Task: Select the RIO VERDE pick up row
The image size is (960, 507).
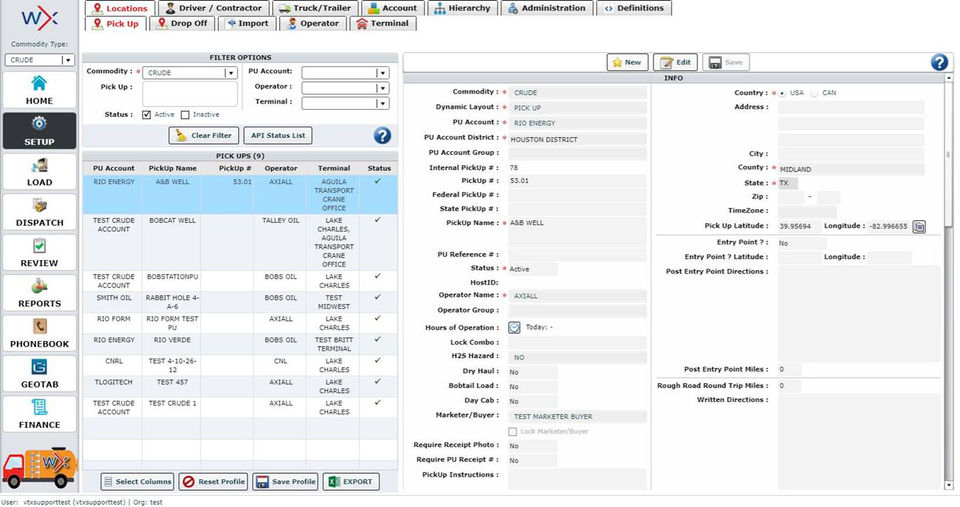Action: (x=240, y=344)
